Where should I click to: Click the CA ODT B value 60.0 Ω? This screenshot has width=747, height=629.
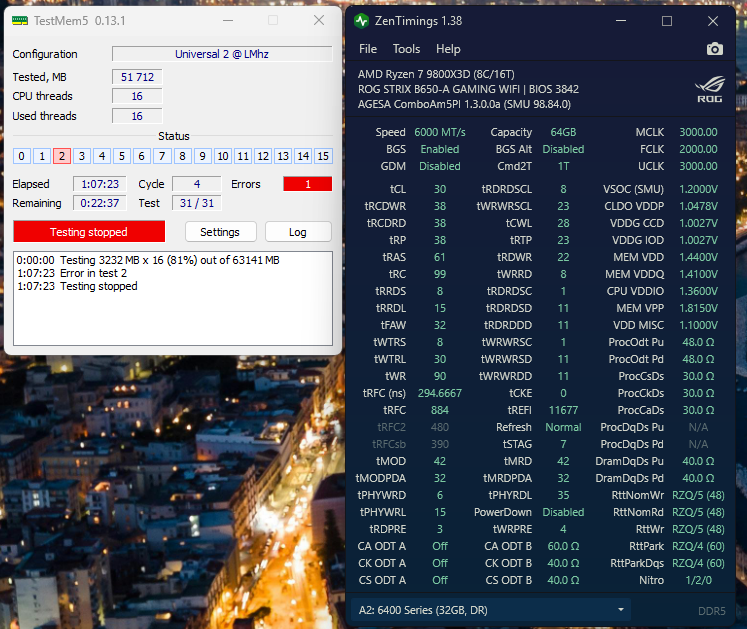[x=563, y=546]
